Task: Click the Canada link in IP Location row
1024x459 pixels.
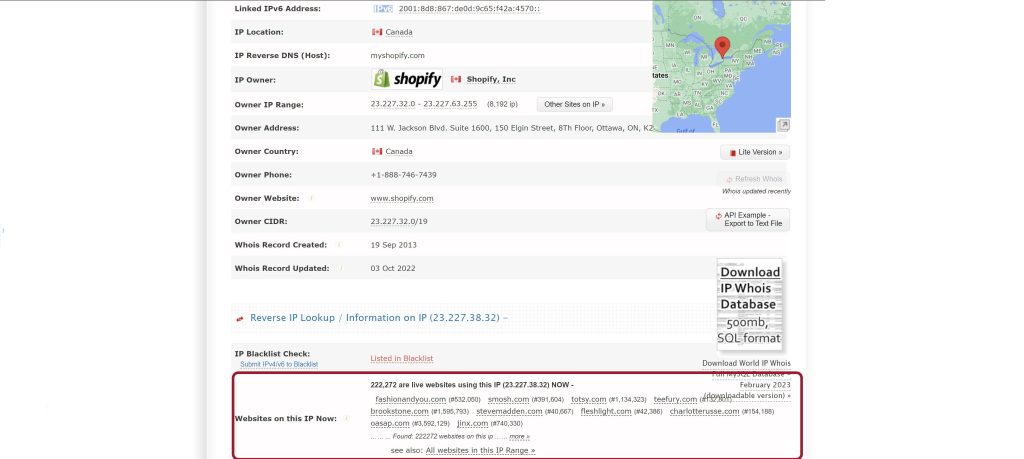Action: (x=398, y=32)
